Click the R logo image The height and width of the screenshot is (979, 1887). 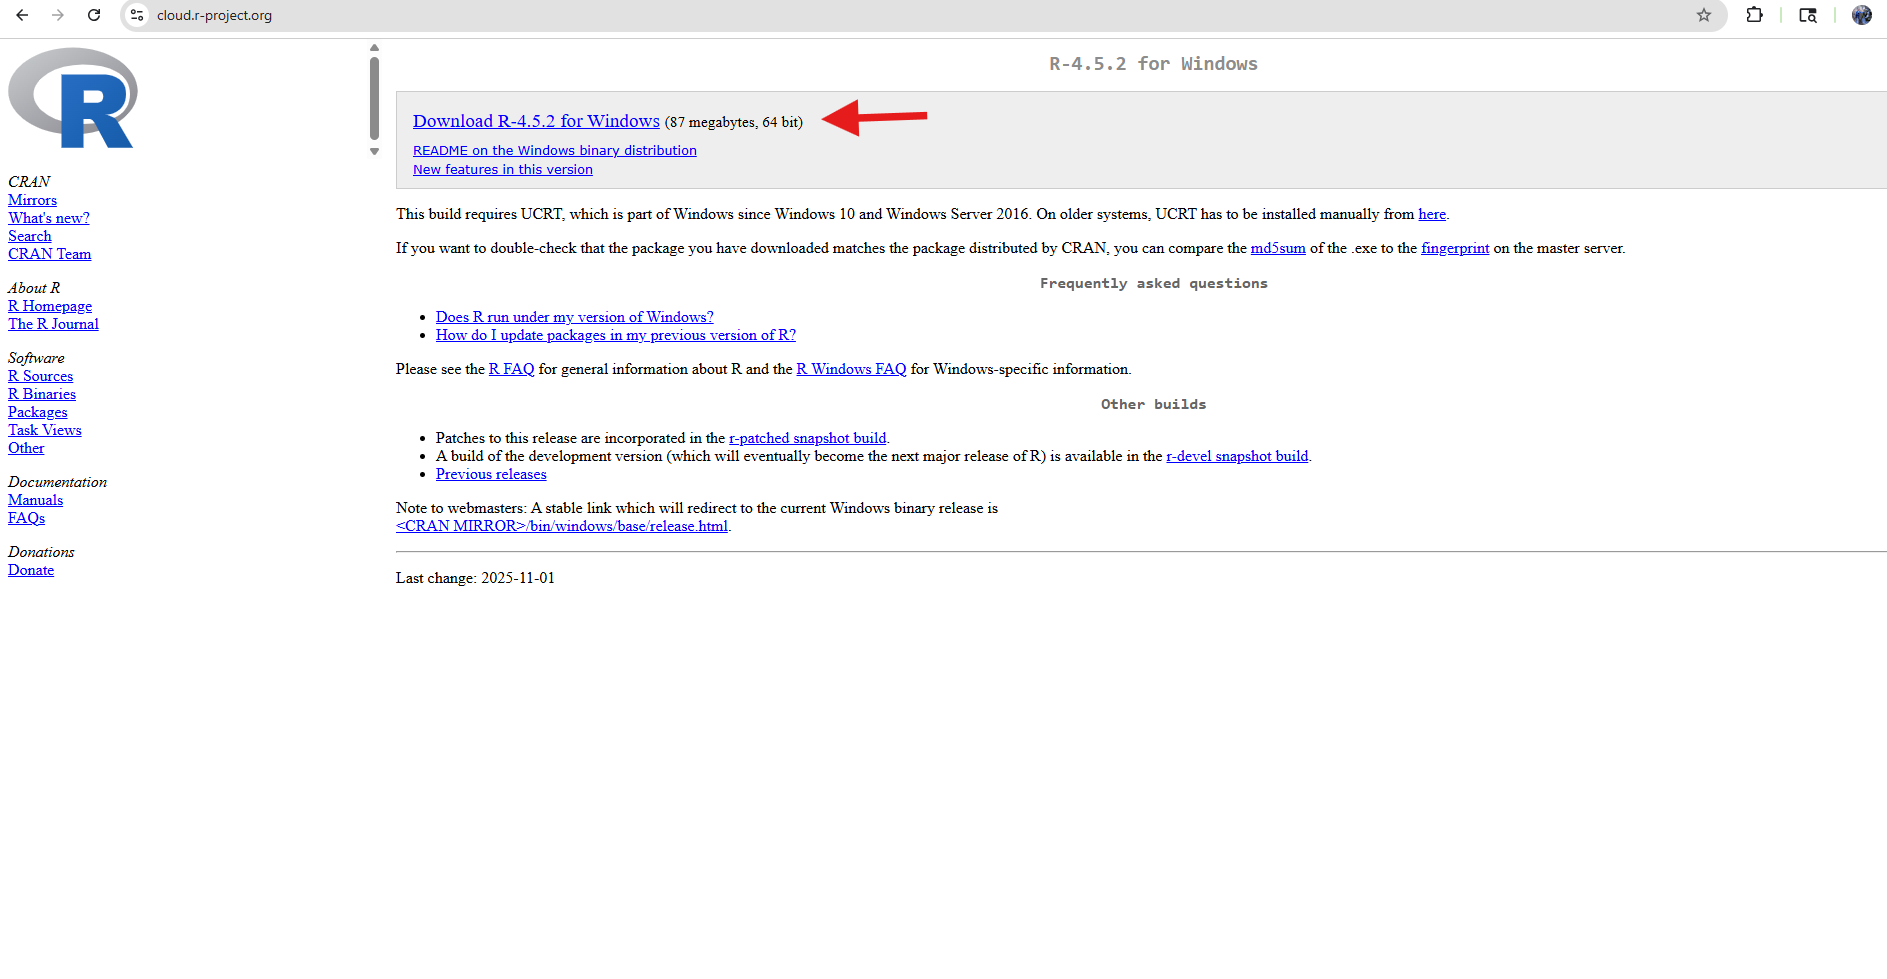72,99
